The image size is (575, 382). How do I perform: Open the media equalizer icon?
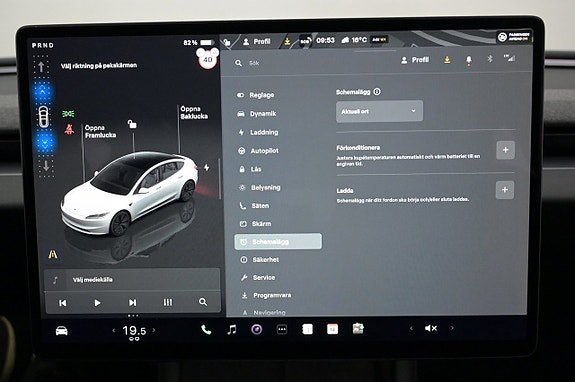click(168, 302)
